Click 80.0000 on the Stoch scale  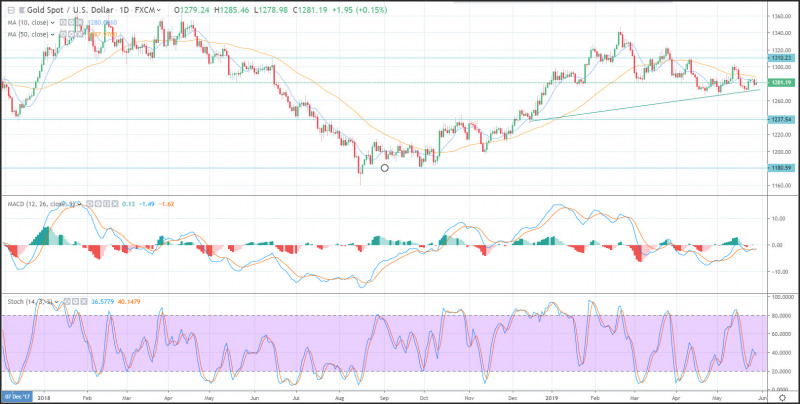(781, 315)
